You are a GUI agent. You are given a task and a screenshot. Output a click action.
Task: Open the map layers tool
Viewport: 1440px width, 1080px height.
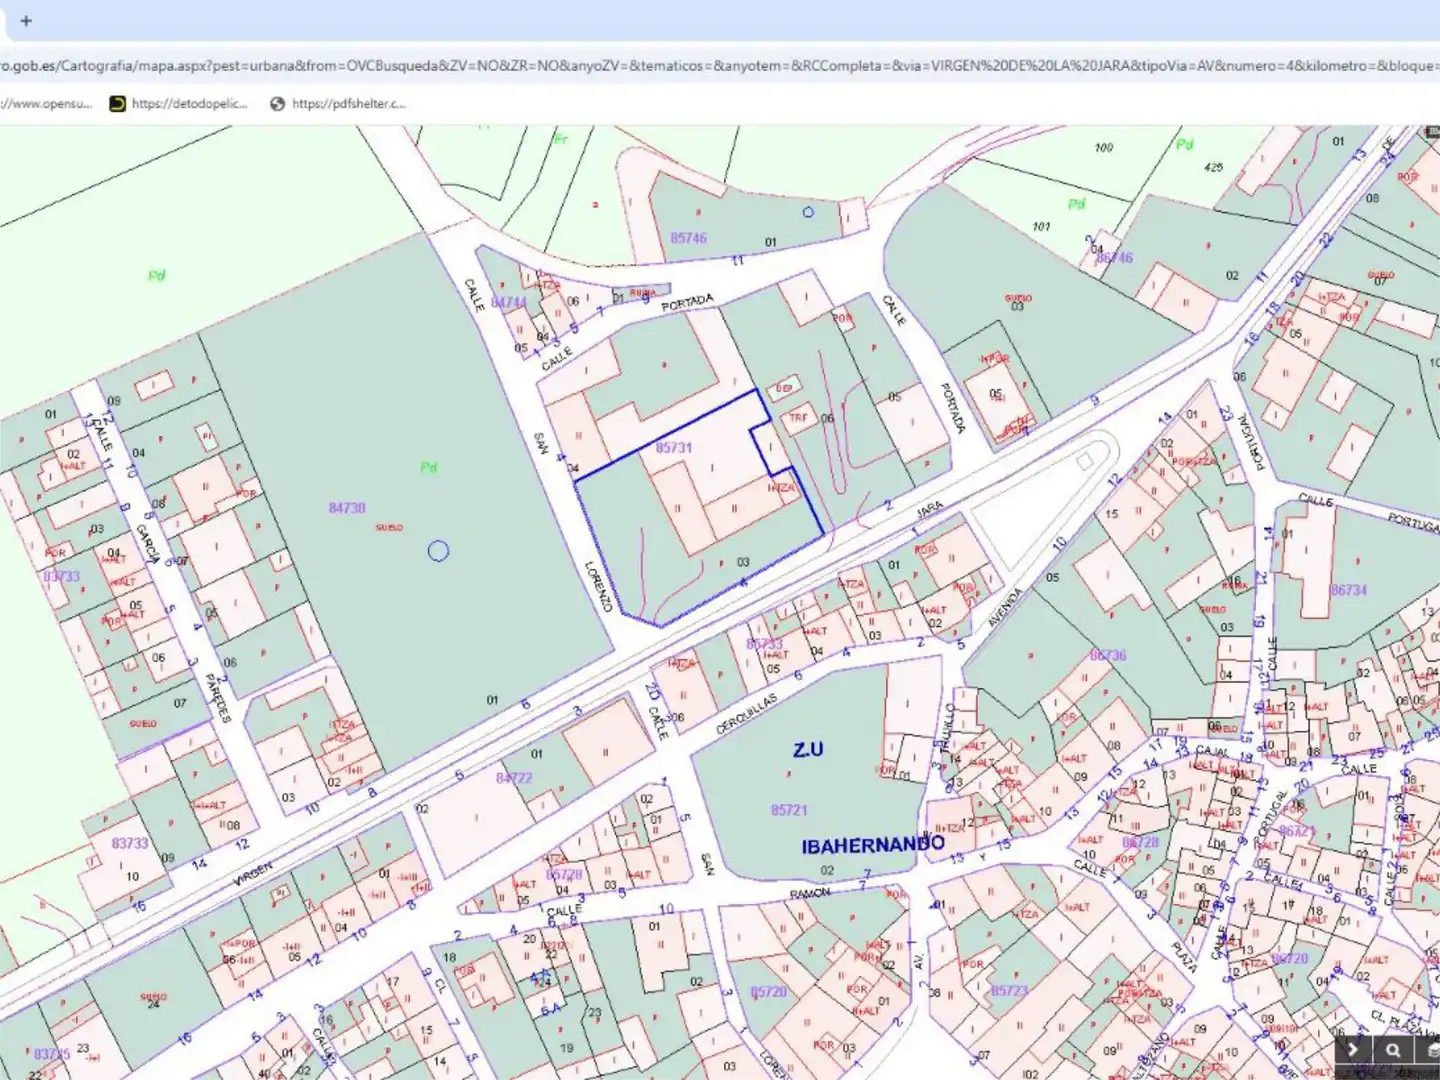pos(1431,1049)
